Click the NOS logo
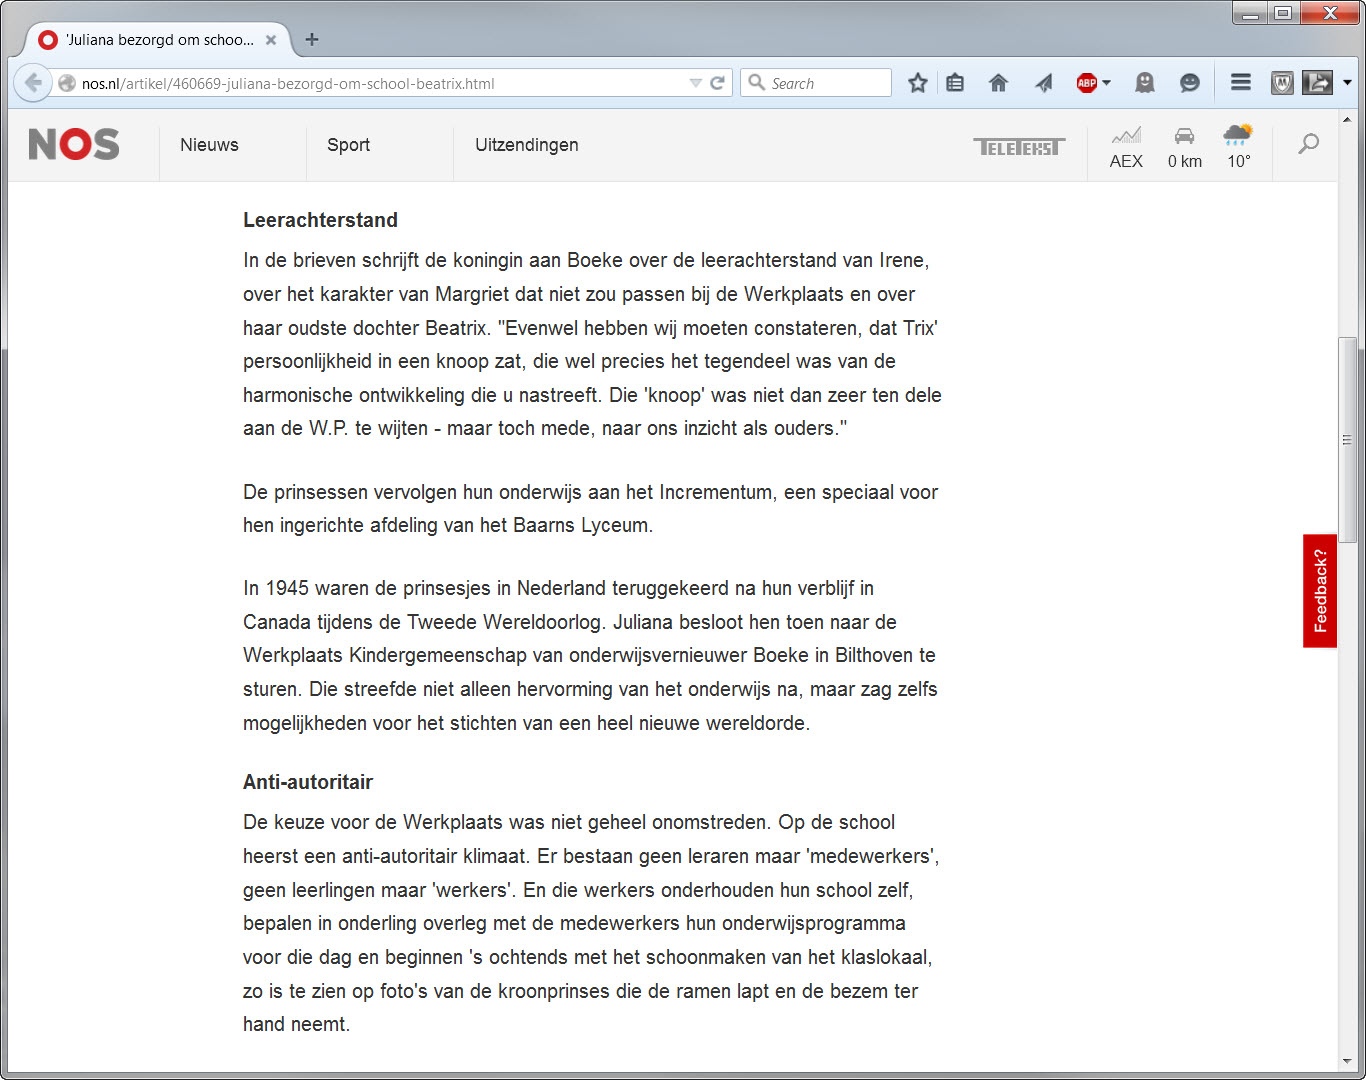This screenshot has height=1080, width=1366. pyautogui.click(x=74, y=145)
